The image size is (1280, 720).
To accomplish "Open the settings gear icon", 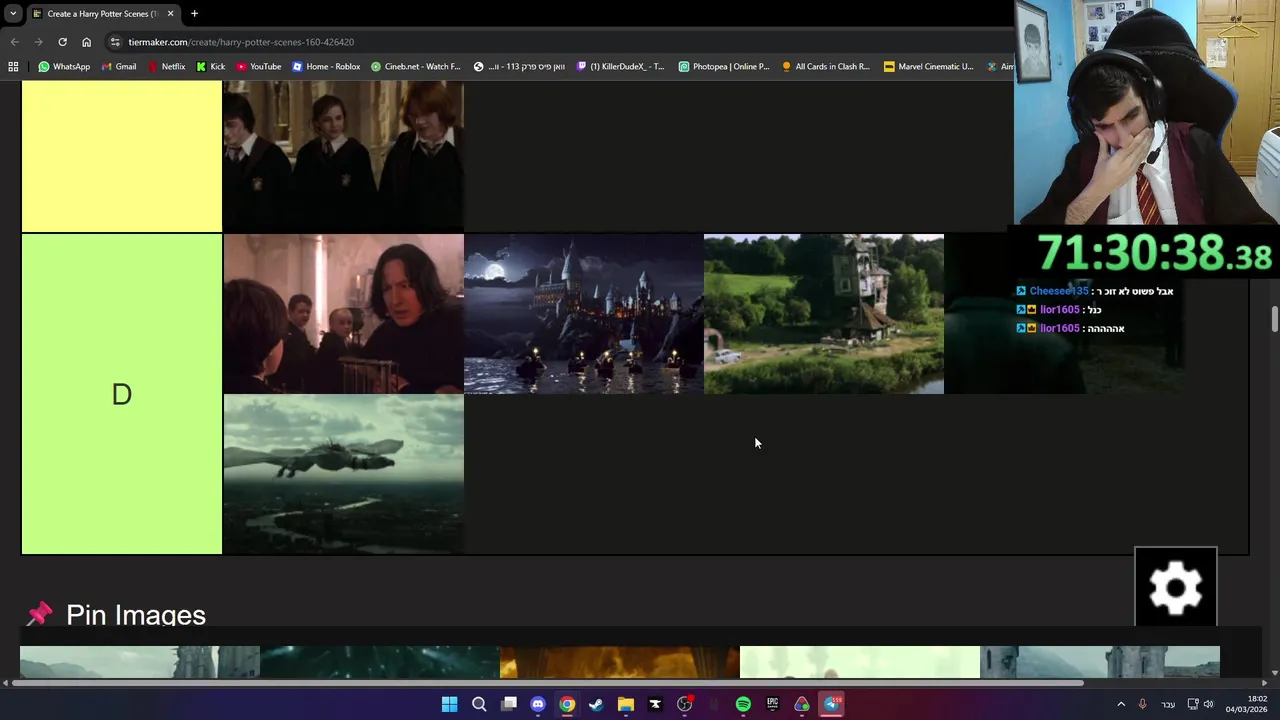I will 1175,587.
